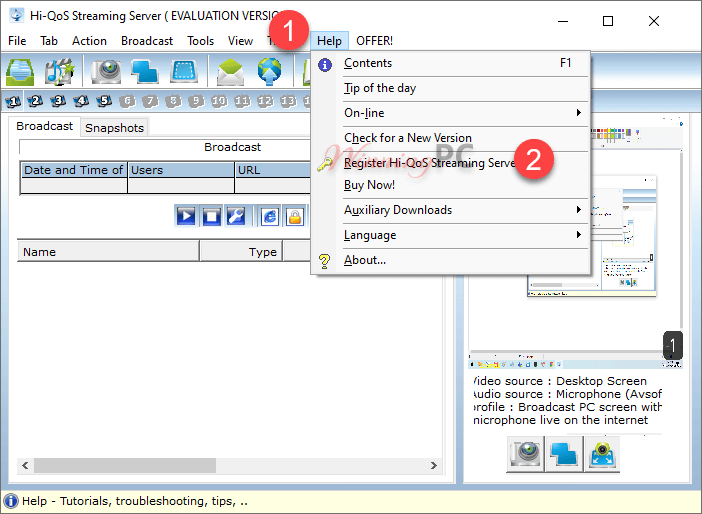Click the info icon in status bar

pos(10,501)
